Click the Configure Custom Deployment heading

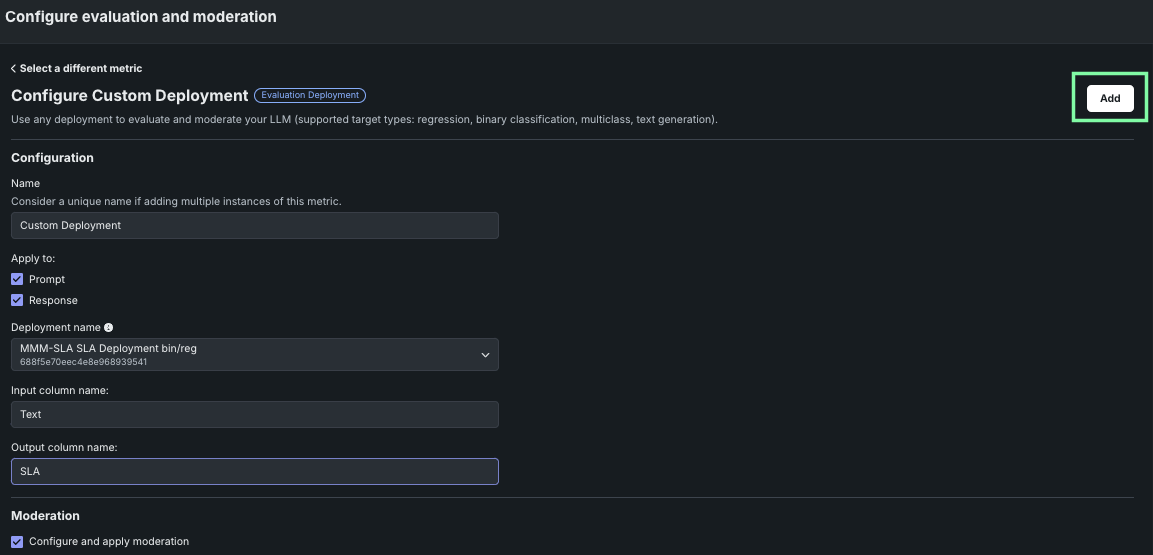129,96
